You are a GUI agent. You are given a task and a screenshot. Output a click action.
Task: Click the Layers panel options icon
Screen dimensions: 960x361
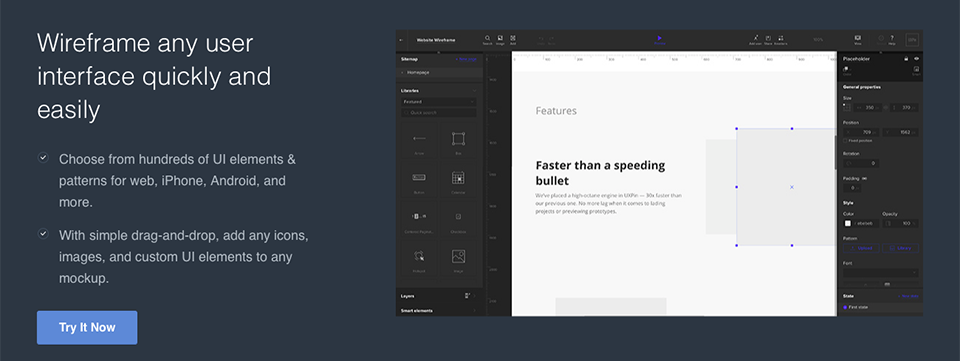tap(467, 296)
